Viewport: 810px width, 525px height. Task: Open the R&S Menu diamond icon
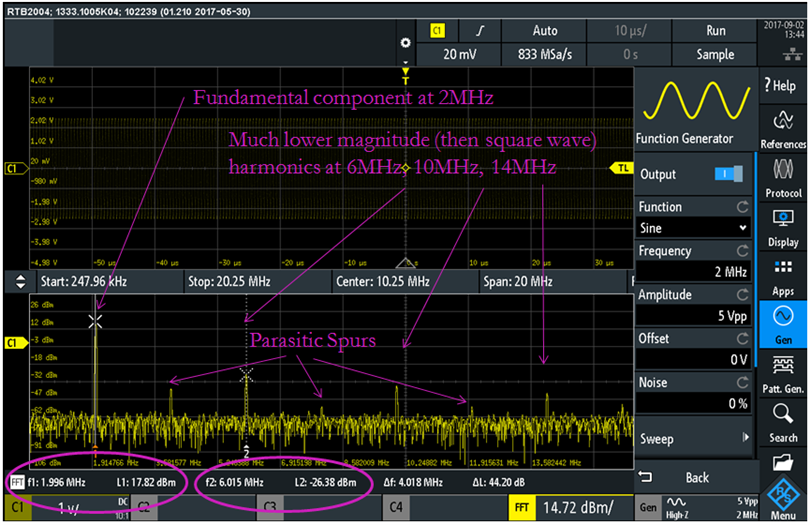pos(784,496)
